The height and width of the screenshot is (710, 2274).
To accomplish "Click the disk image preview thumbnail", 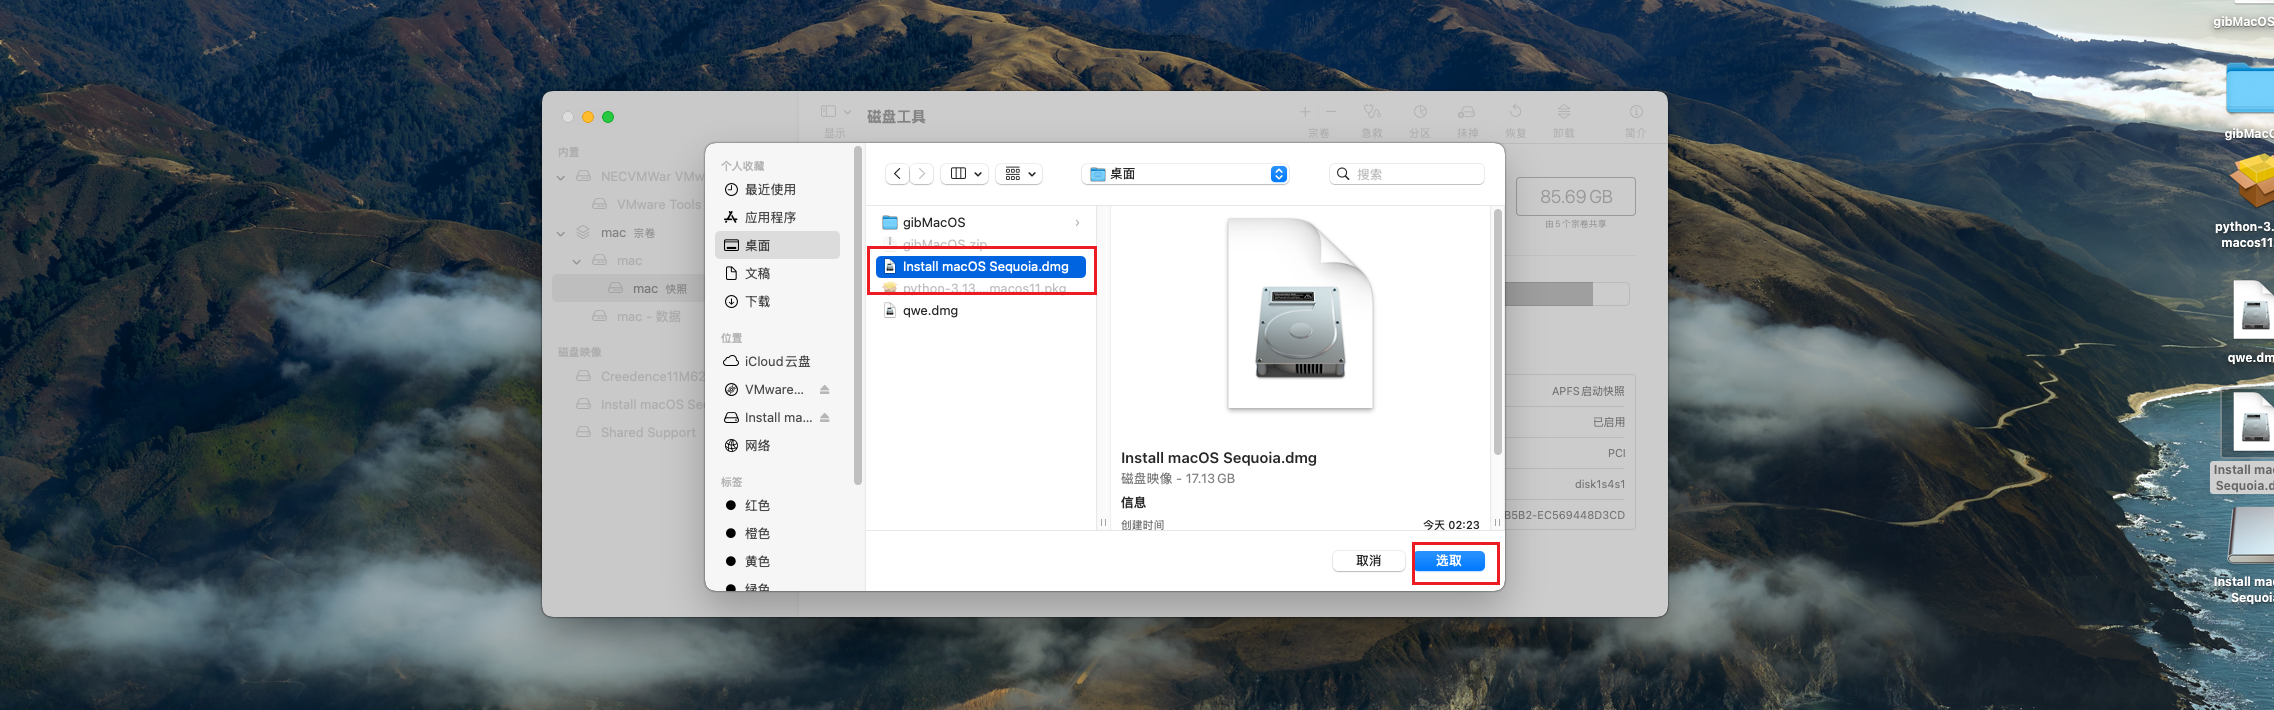I will [1300, 313].
